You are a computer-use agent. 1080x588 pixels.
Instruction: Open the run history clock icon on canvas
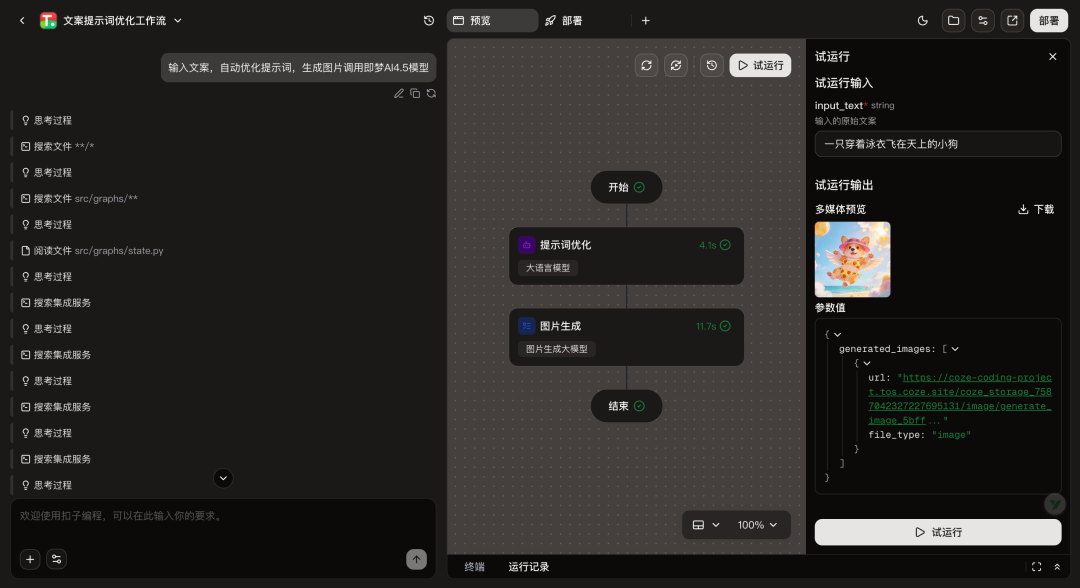point(711,65)
